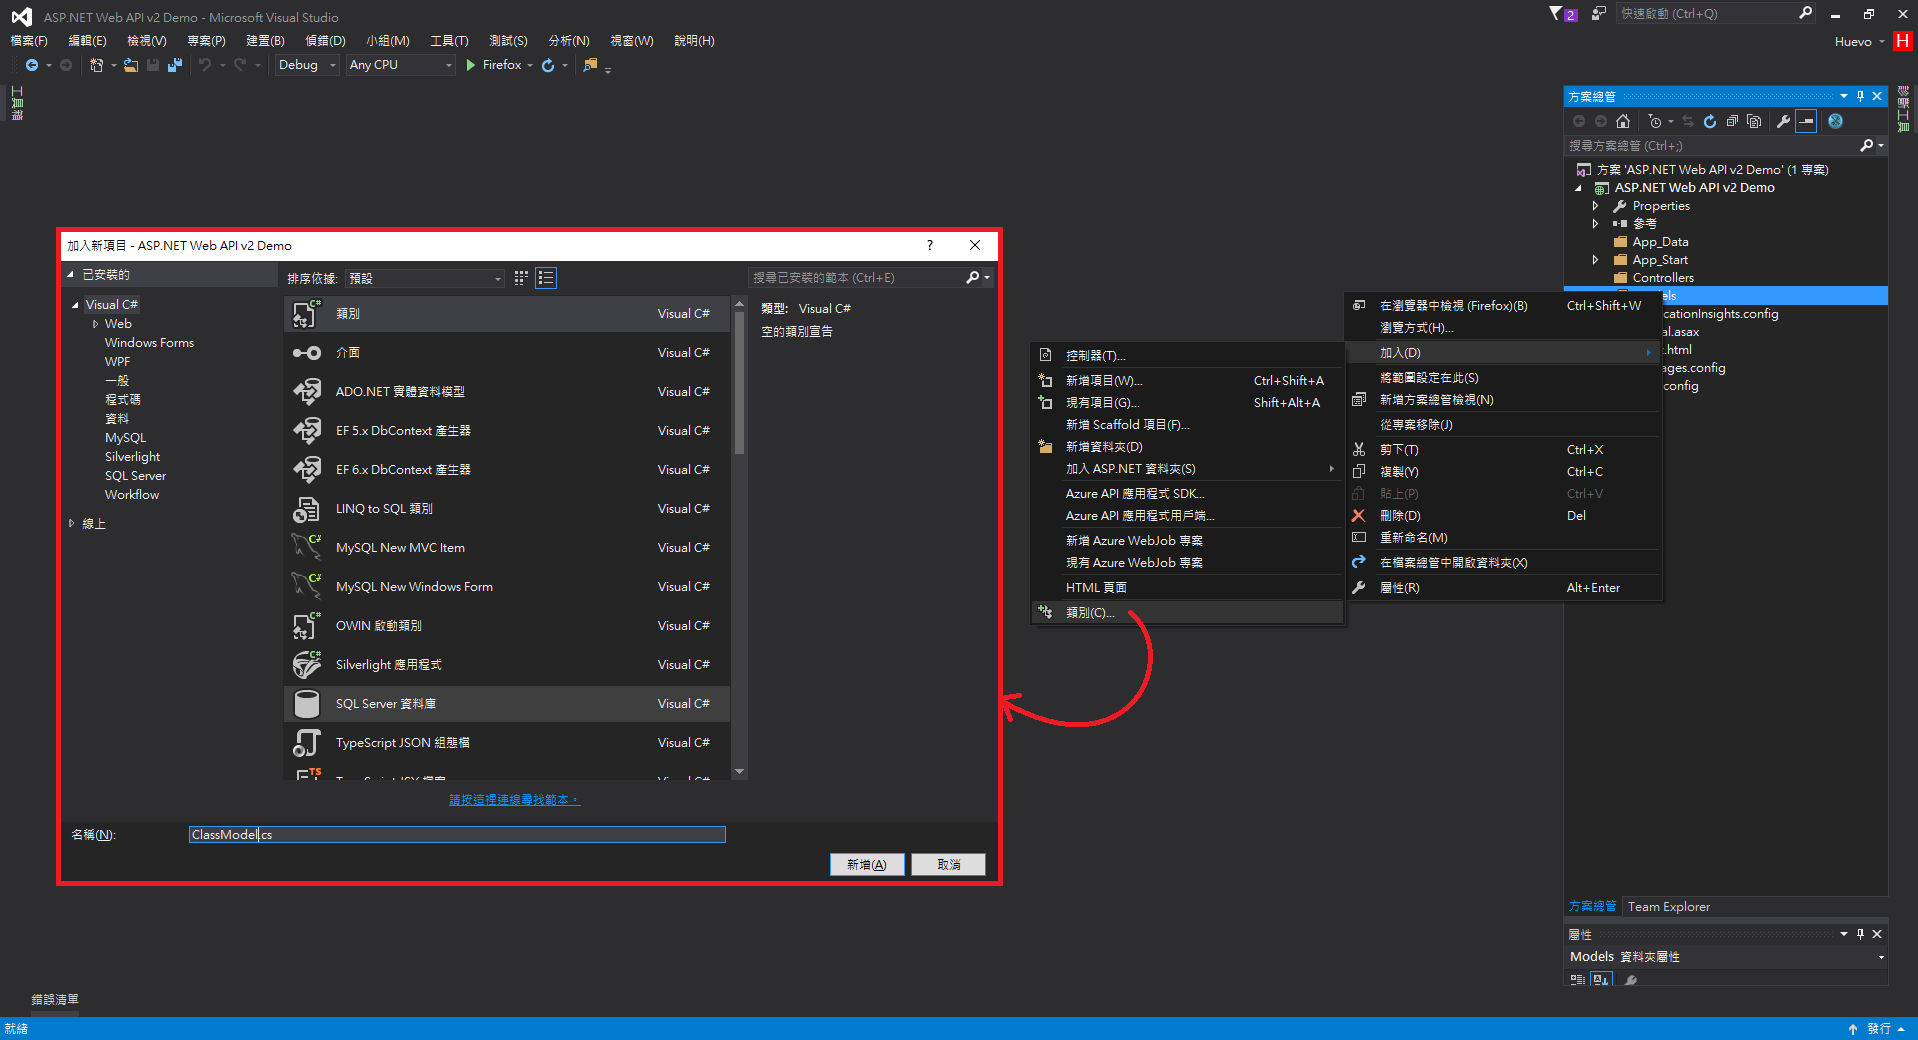Select Windows Forms category in dialog tree
1918x1040 pixels.
click(149, 342)
